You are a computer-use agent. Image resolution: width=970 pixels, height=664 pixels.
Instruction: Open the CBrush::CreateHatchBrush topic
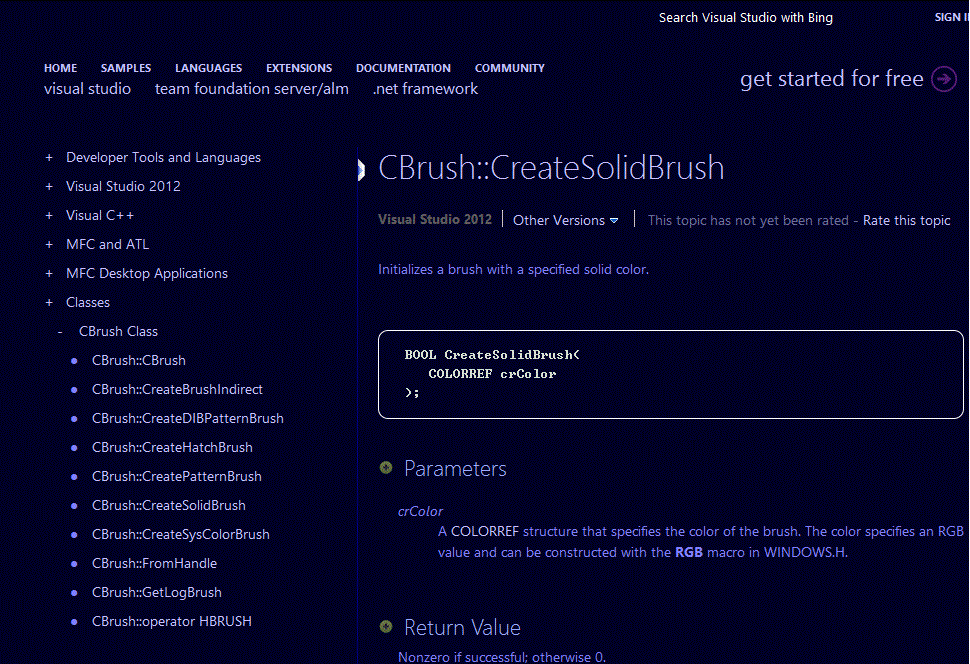[x=172, y=447]
